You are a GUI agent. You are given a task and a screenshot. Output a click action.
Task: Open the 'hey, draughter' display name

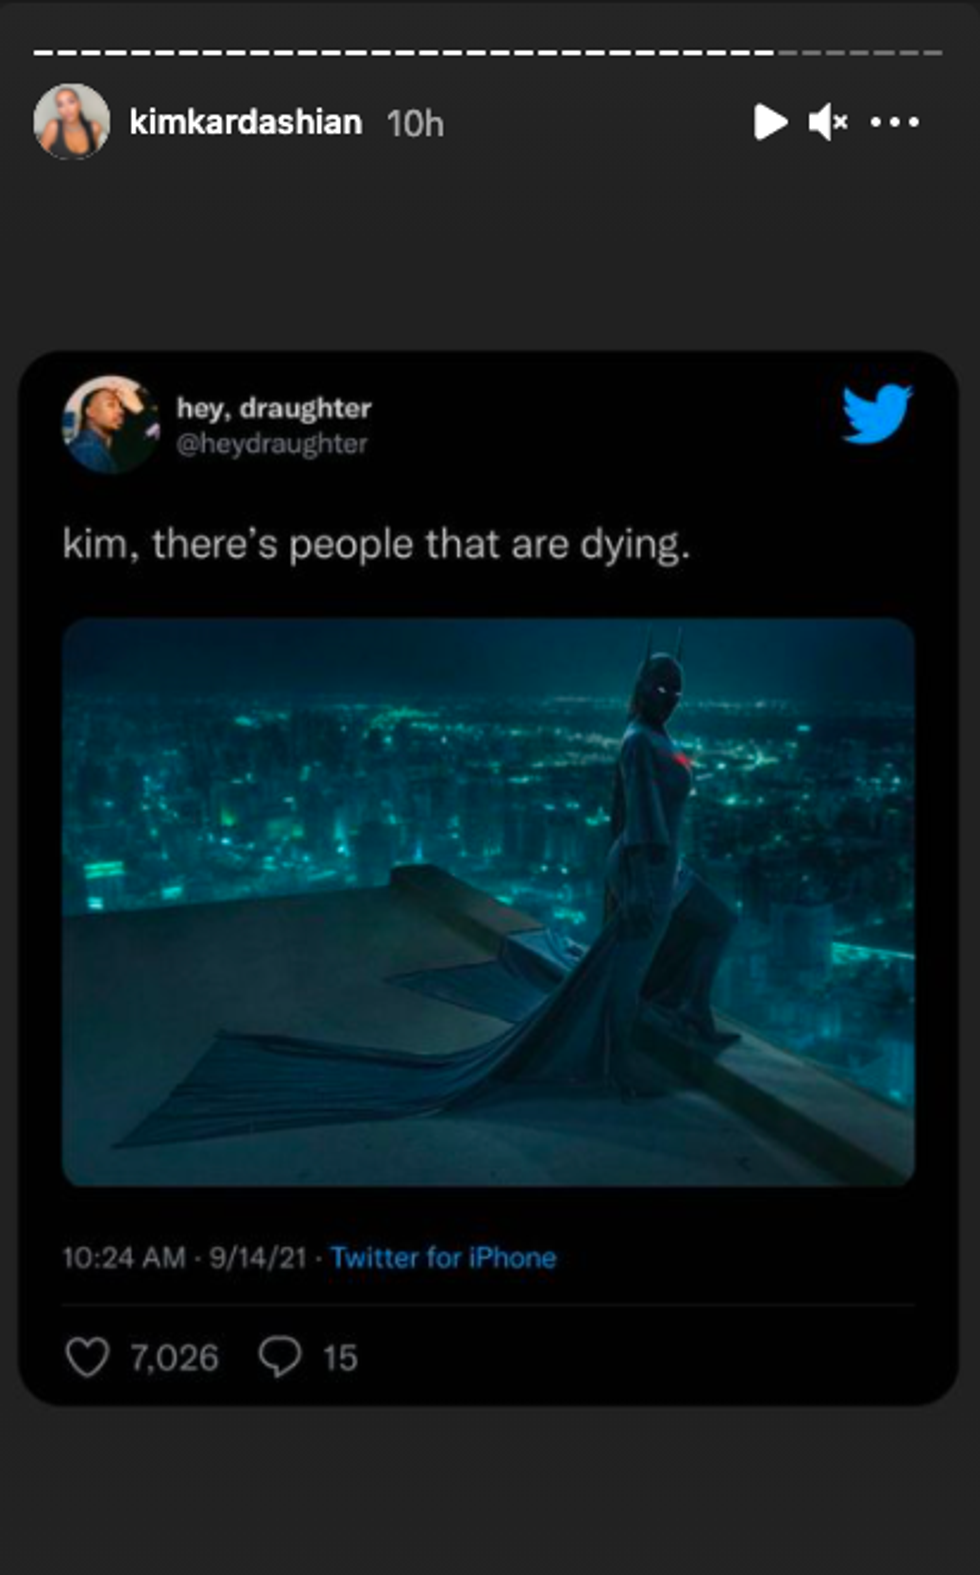(x=273, y=408)
